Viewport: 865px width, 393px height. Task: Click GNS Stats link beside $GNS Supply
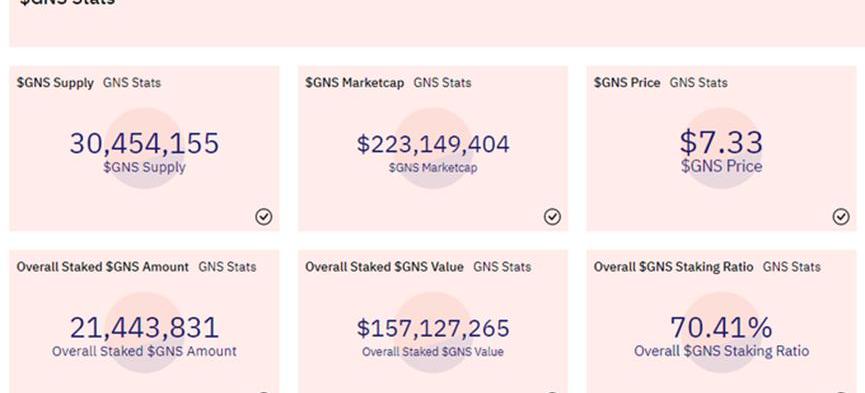(x=132, y=83)
